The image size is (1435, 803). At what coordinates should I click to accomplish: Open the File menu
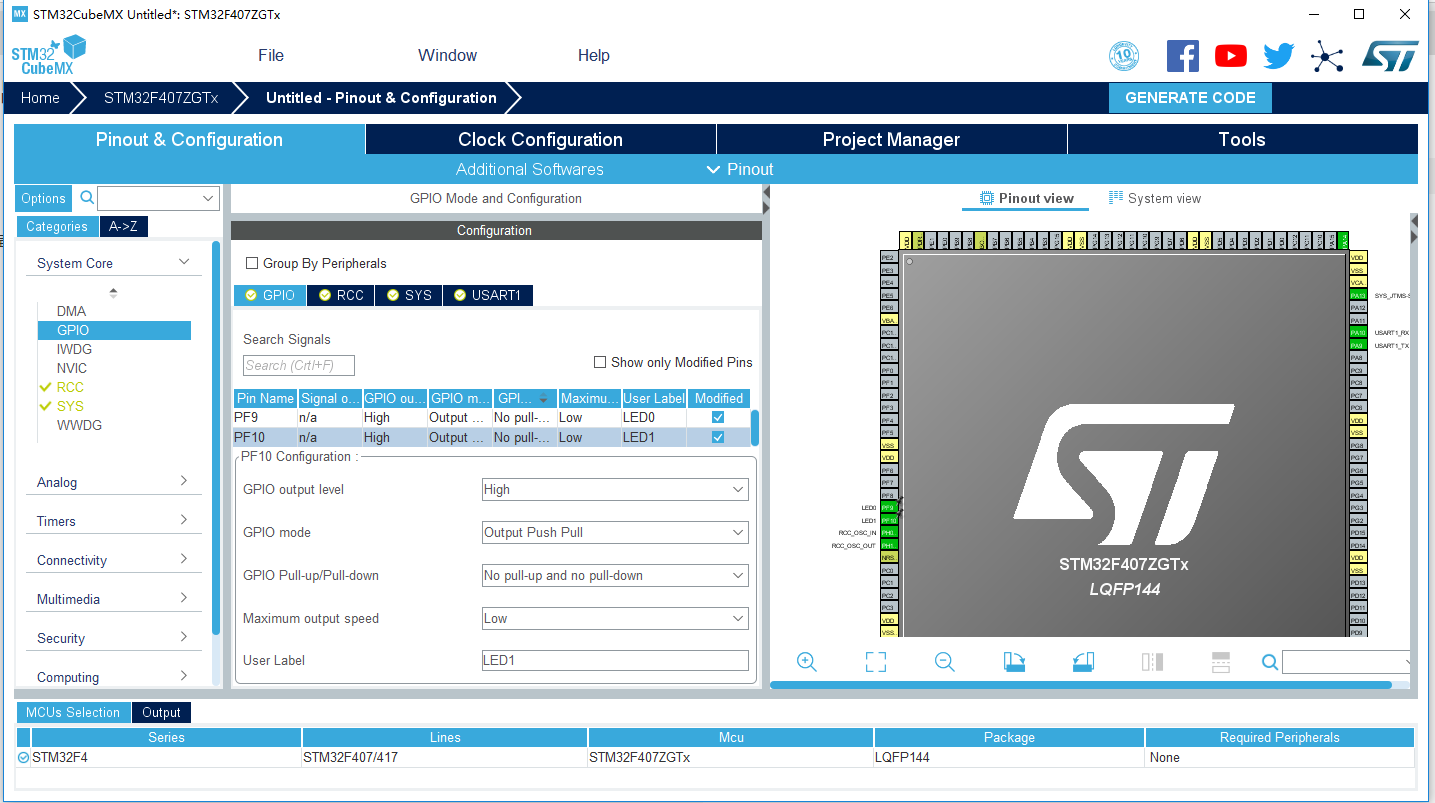click(271, 56)
